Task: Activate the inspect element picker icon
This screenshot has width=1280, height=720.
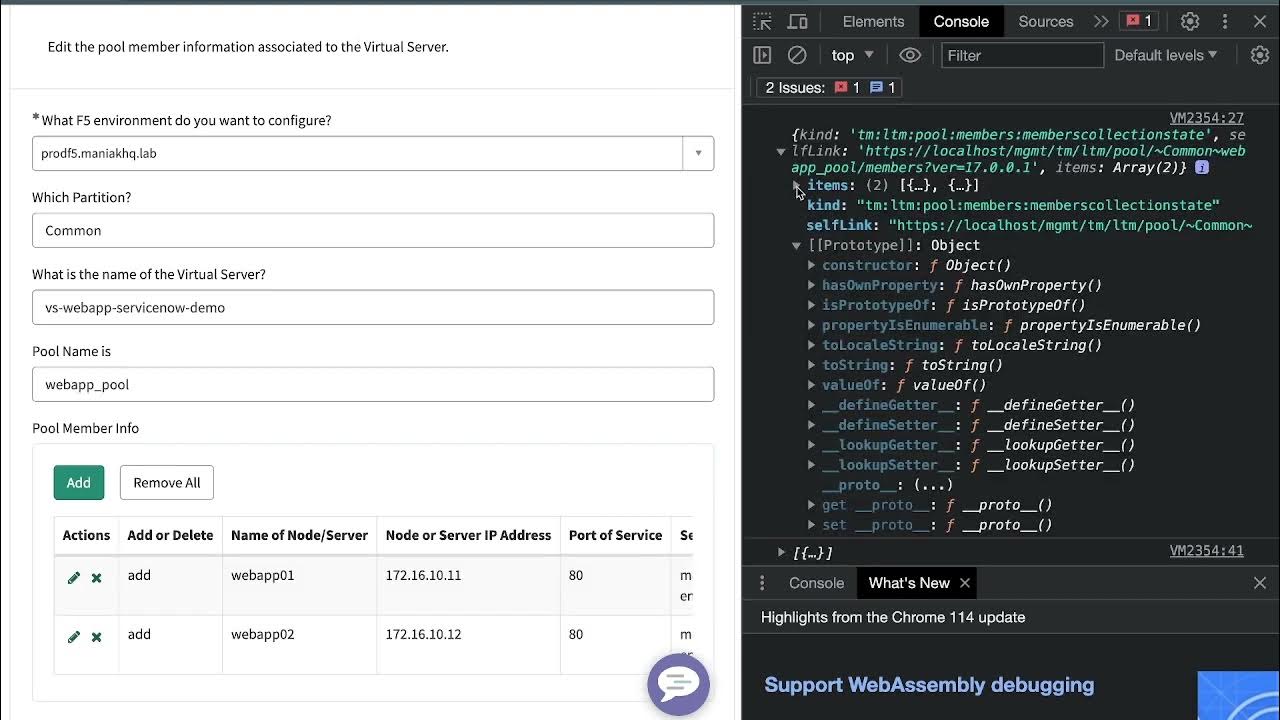Action: click(x=763, y=21)
